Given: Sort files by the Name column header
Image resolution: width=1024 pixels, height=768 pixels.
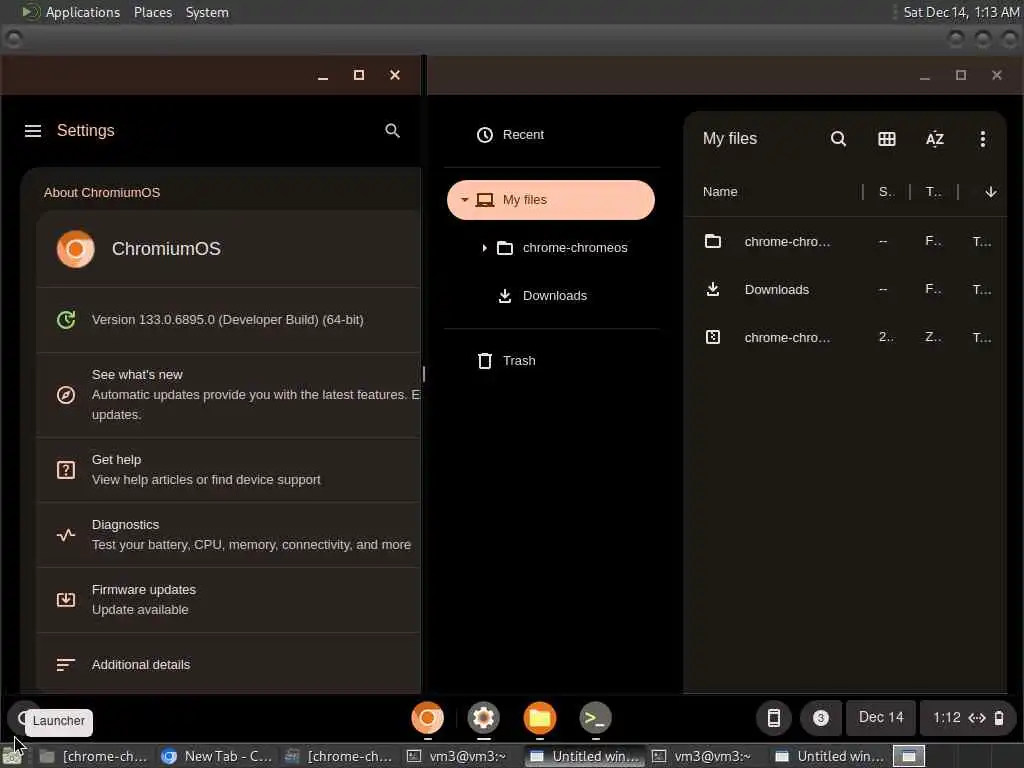Looking at the screenshot, I should click(720, 192).
